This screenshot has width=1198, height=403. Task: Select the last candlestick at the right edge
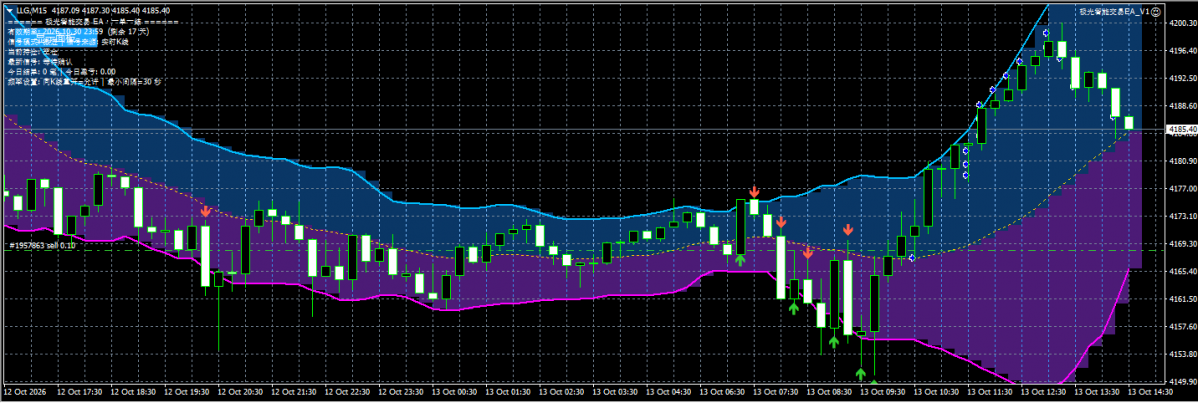point(1129,122)
